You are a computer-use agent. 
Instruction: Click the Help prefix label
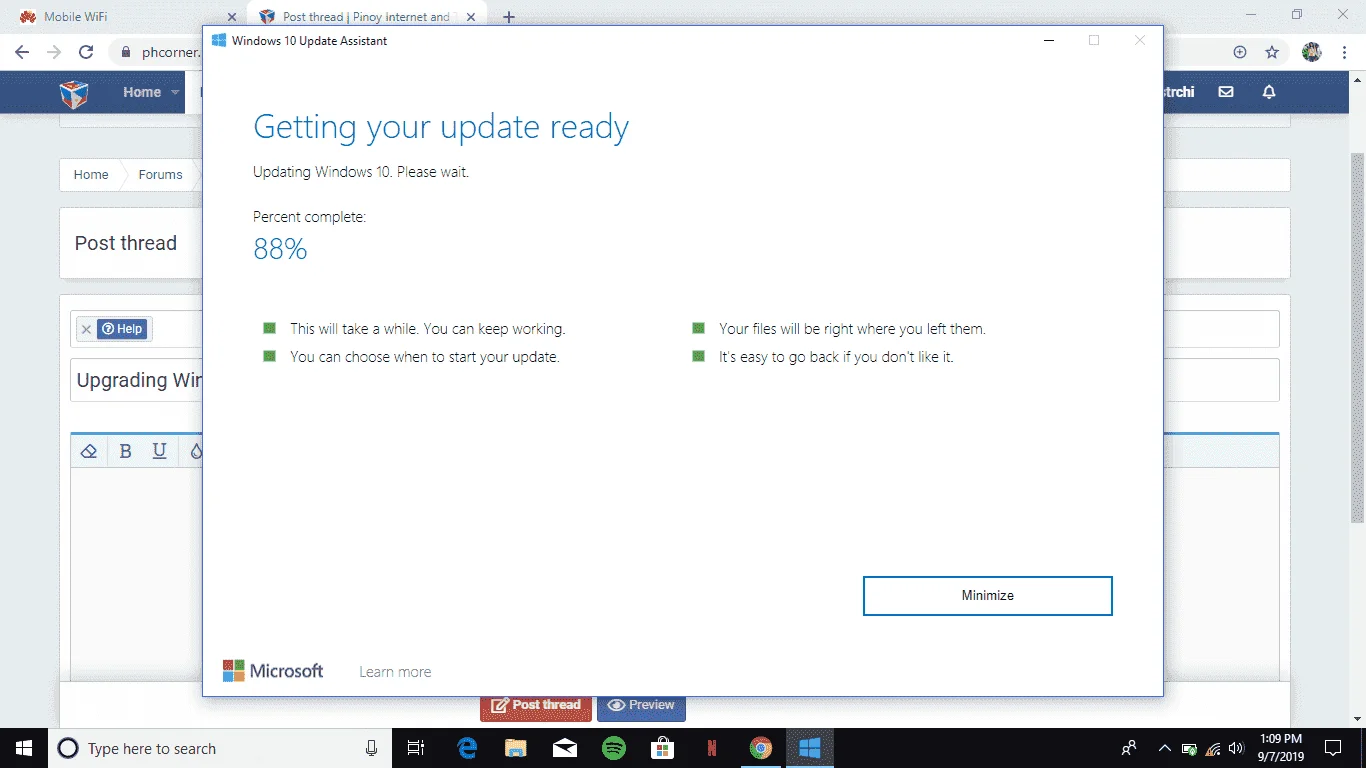(122, 329)
